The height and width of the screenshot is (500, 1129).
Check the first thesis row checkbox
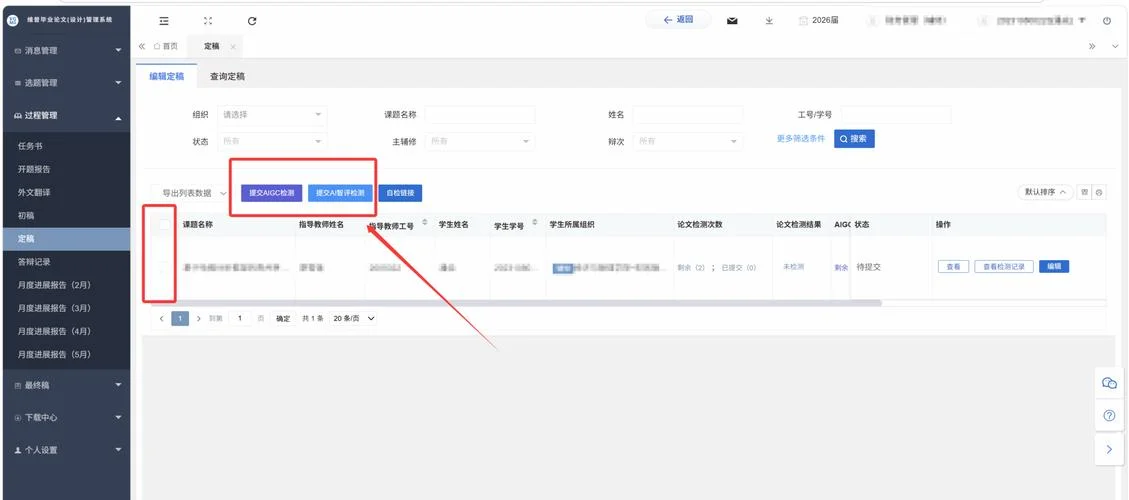pos(165,267)
